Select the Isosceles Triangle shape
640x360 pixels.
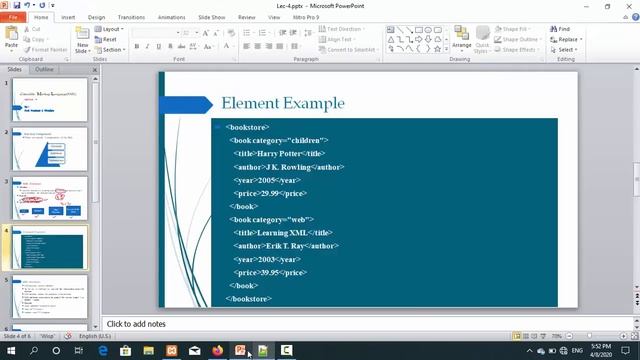[391, 39]
